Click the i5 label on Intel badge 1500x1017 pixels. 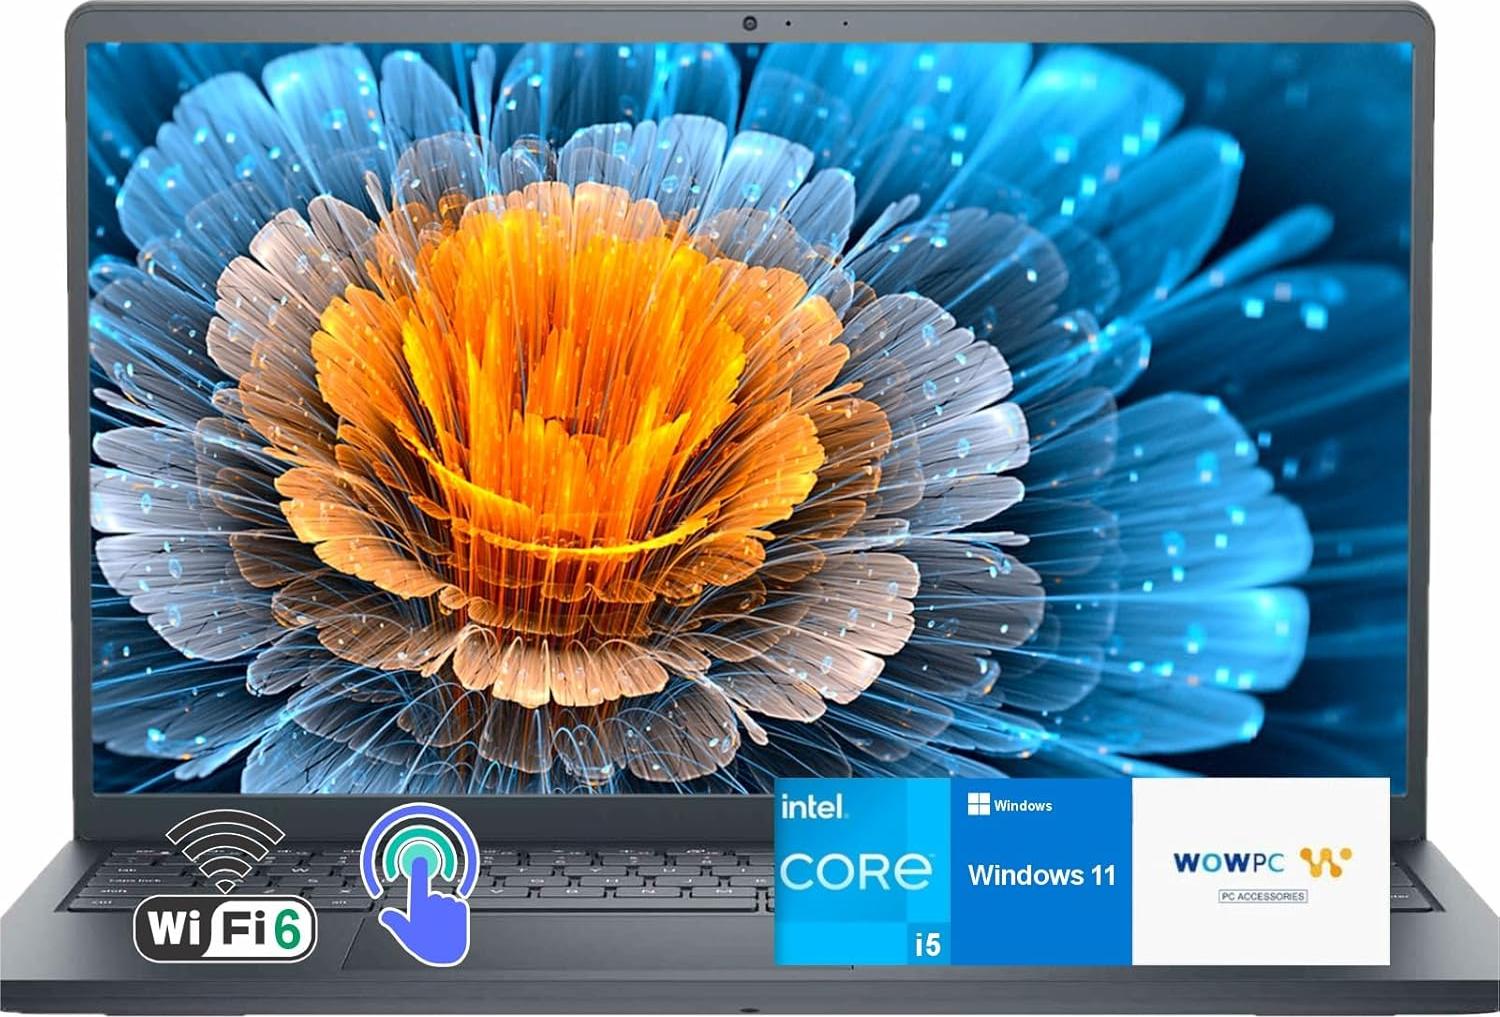[x=927, y=943]
